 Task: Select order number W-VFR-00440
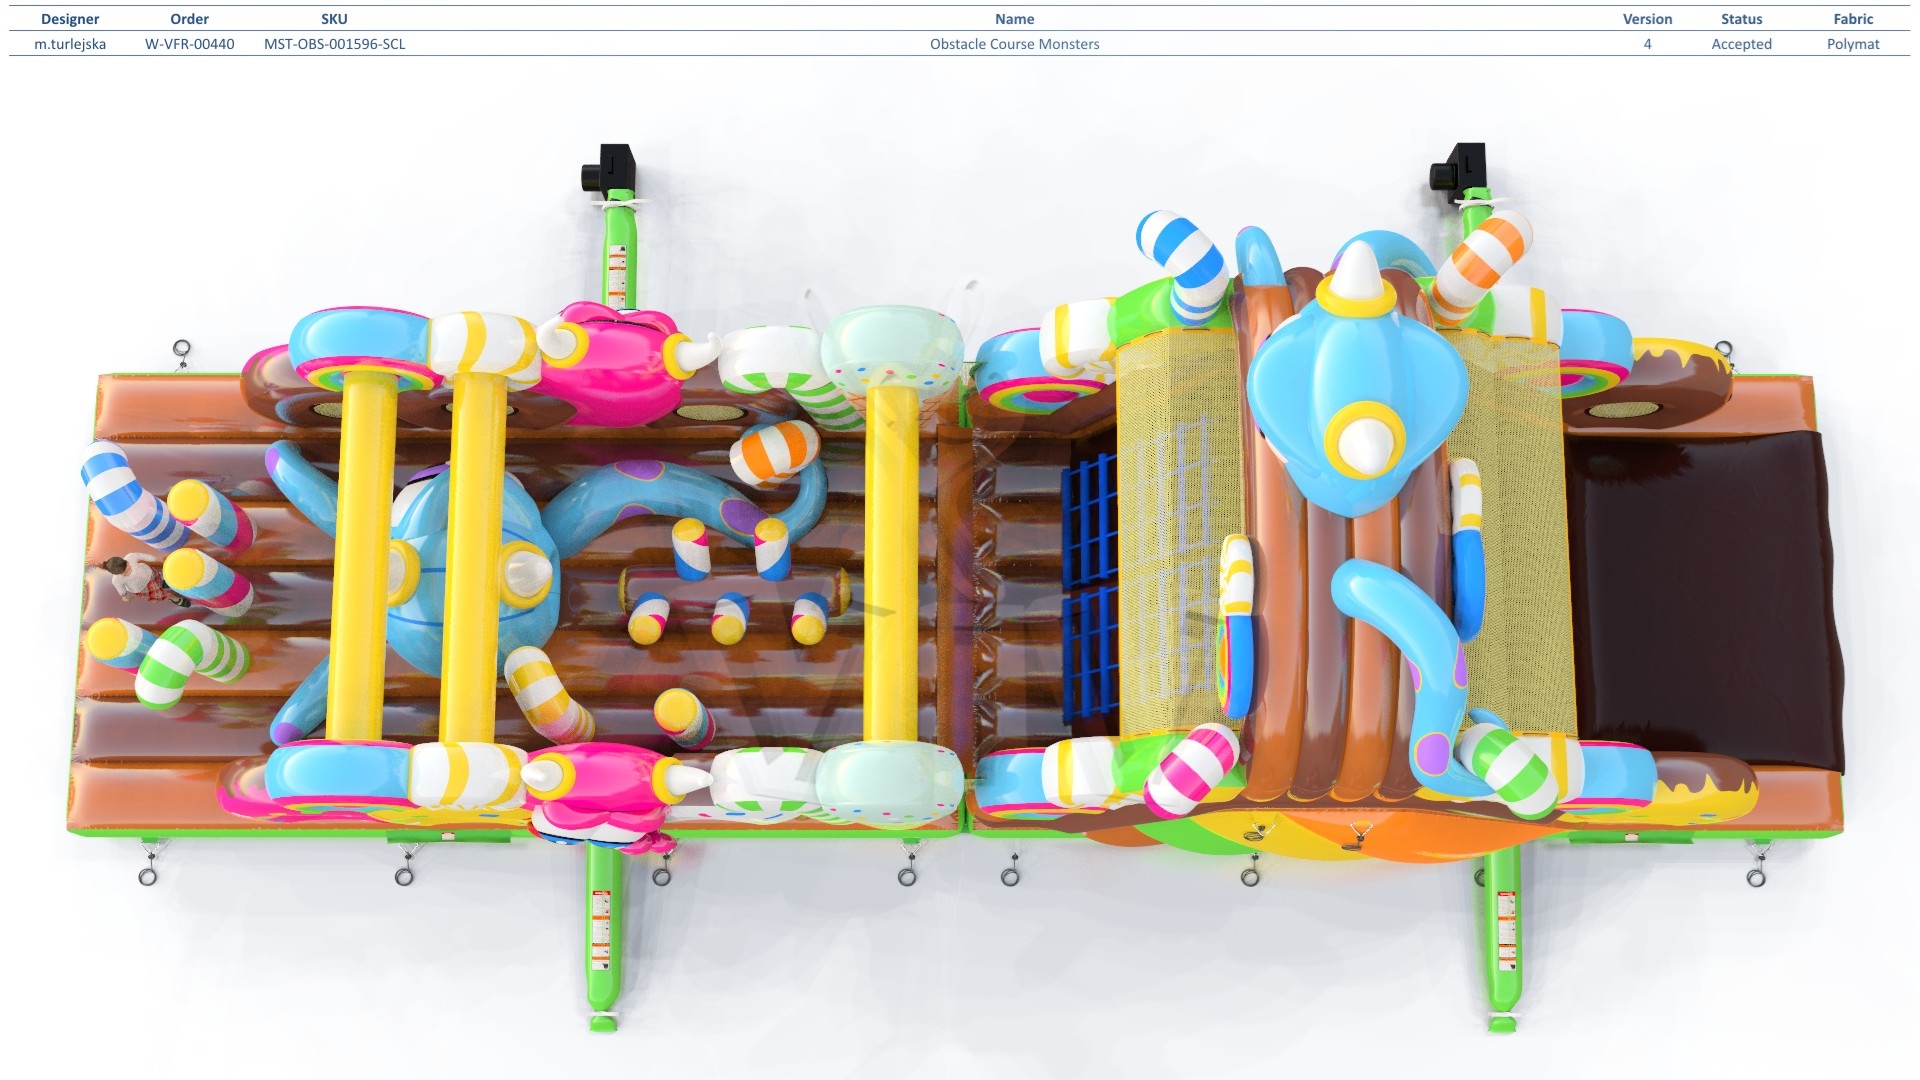(x=190, y=44)
